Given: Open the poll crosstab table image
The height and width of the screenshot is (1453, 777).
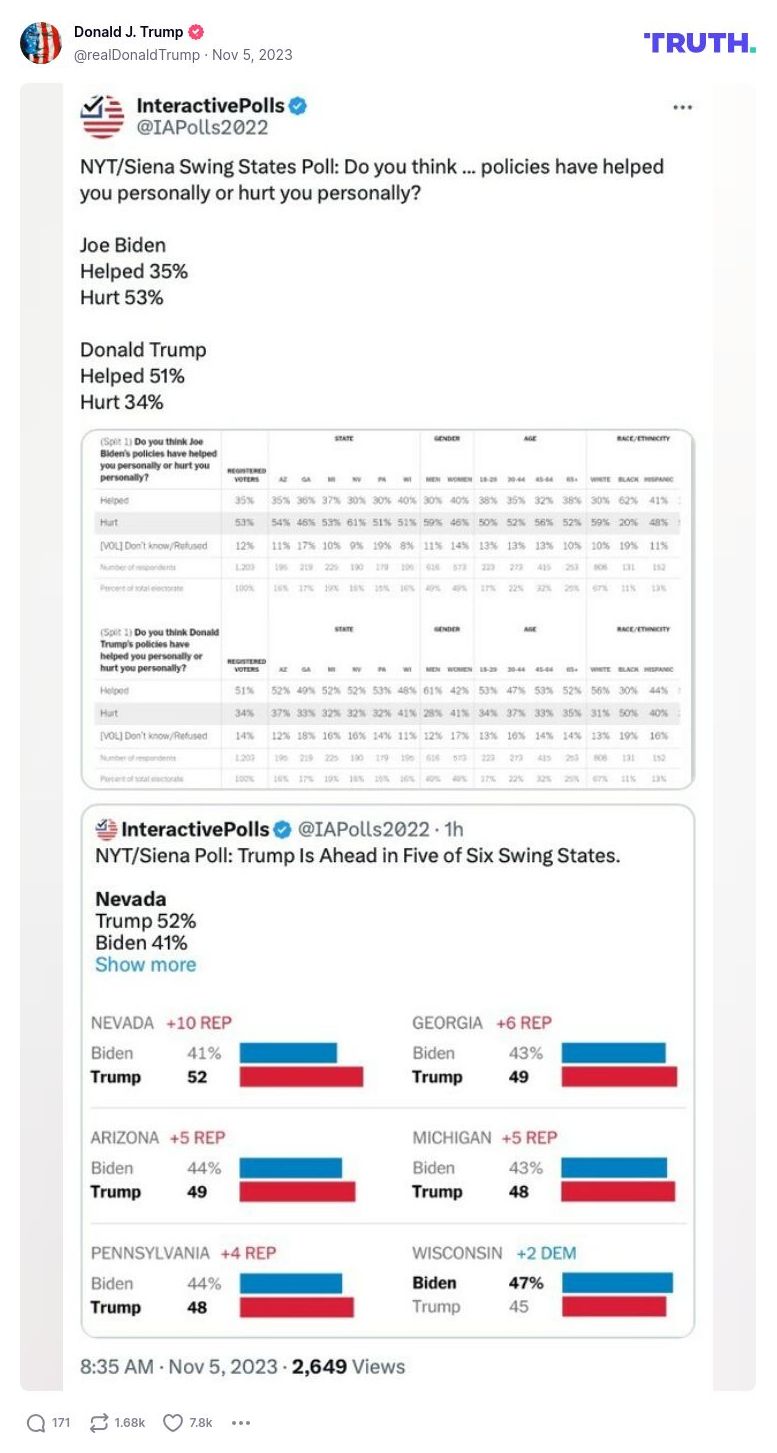Looking at the screenshot, I should point(387,609).
